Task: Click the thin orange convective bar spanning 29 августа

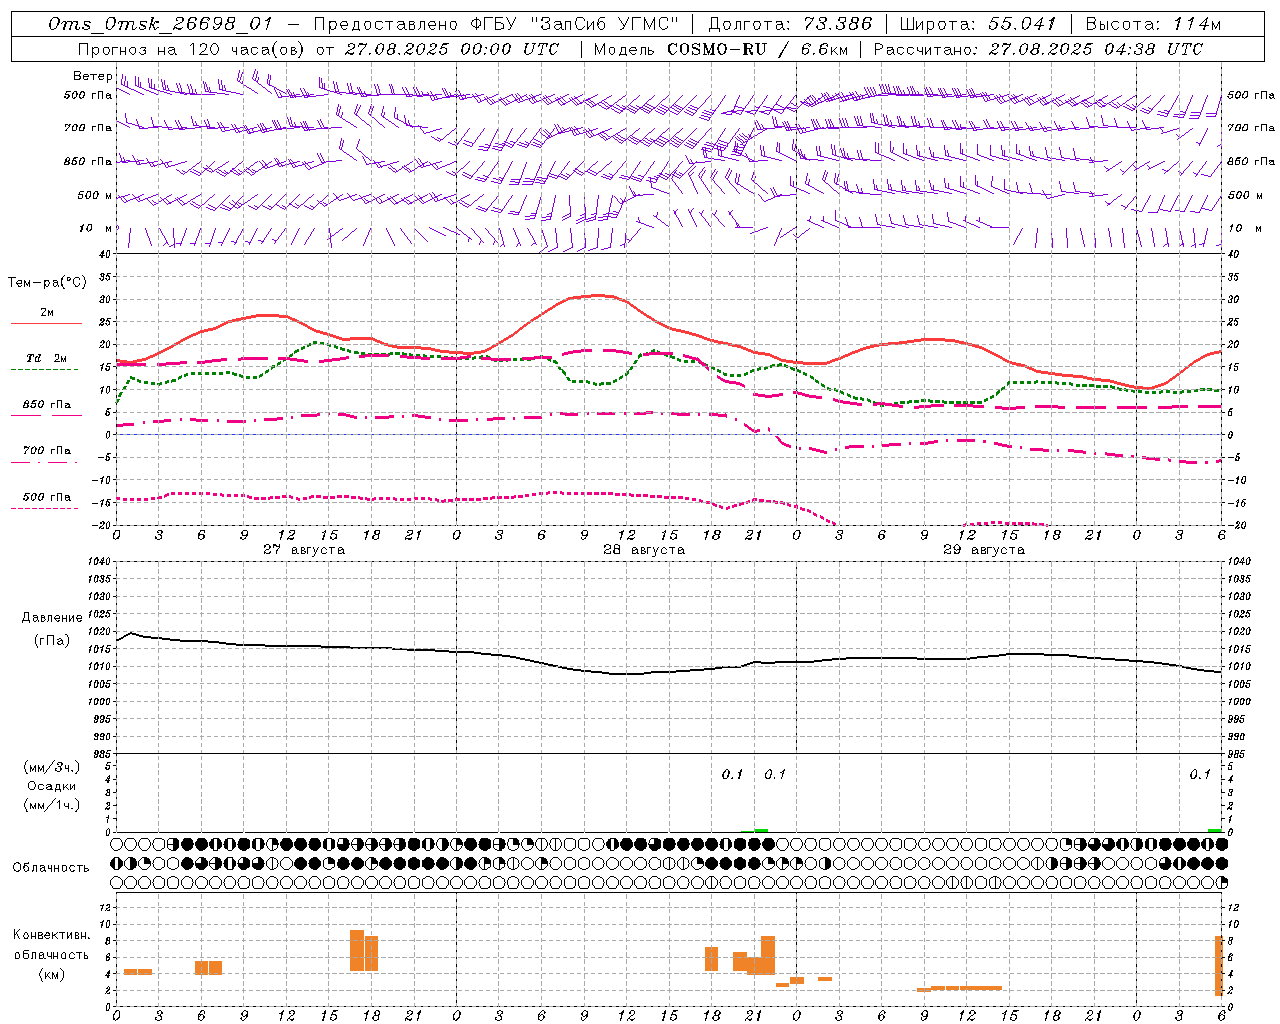Action: 959,988
